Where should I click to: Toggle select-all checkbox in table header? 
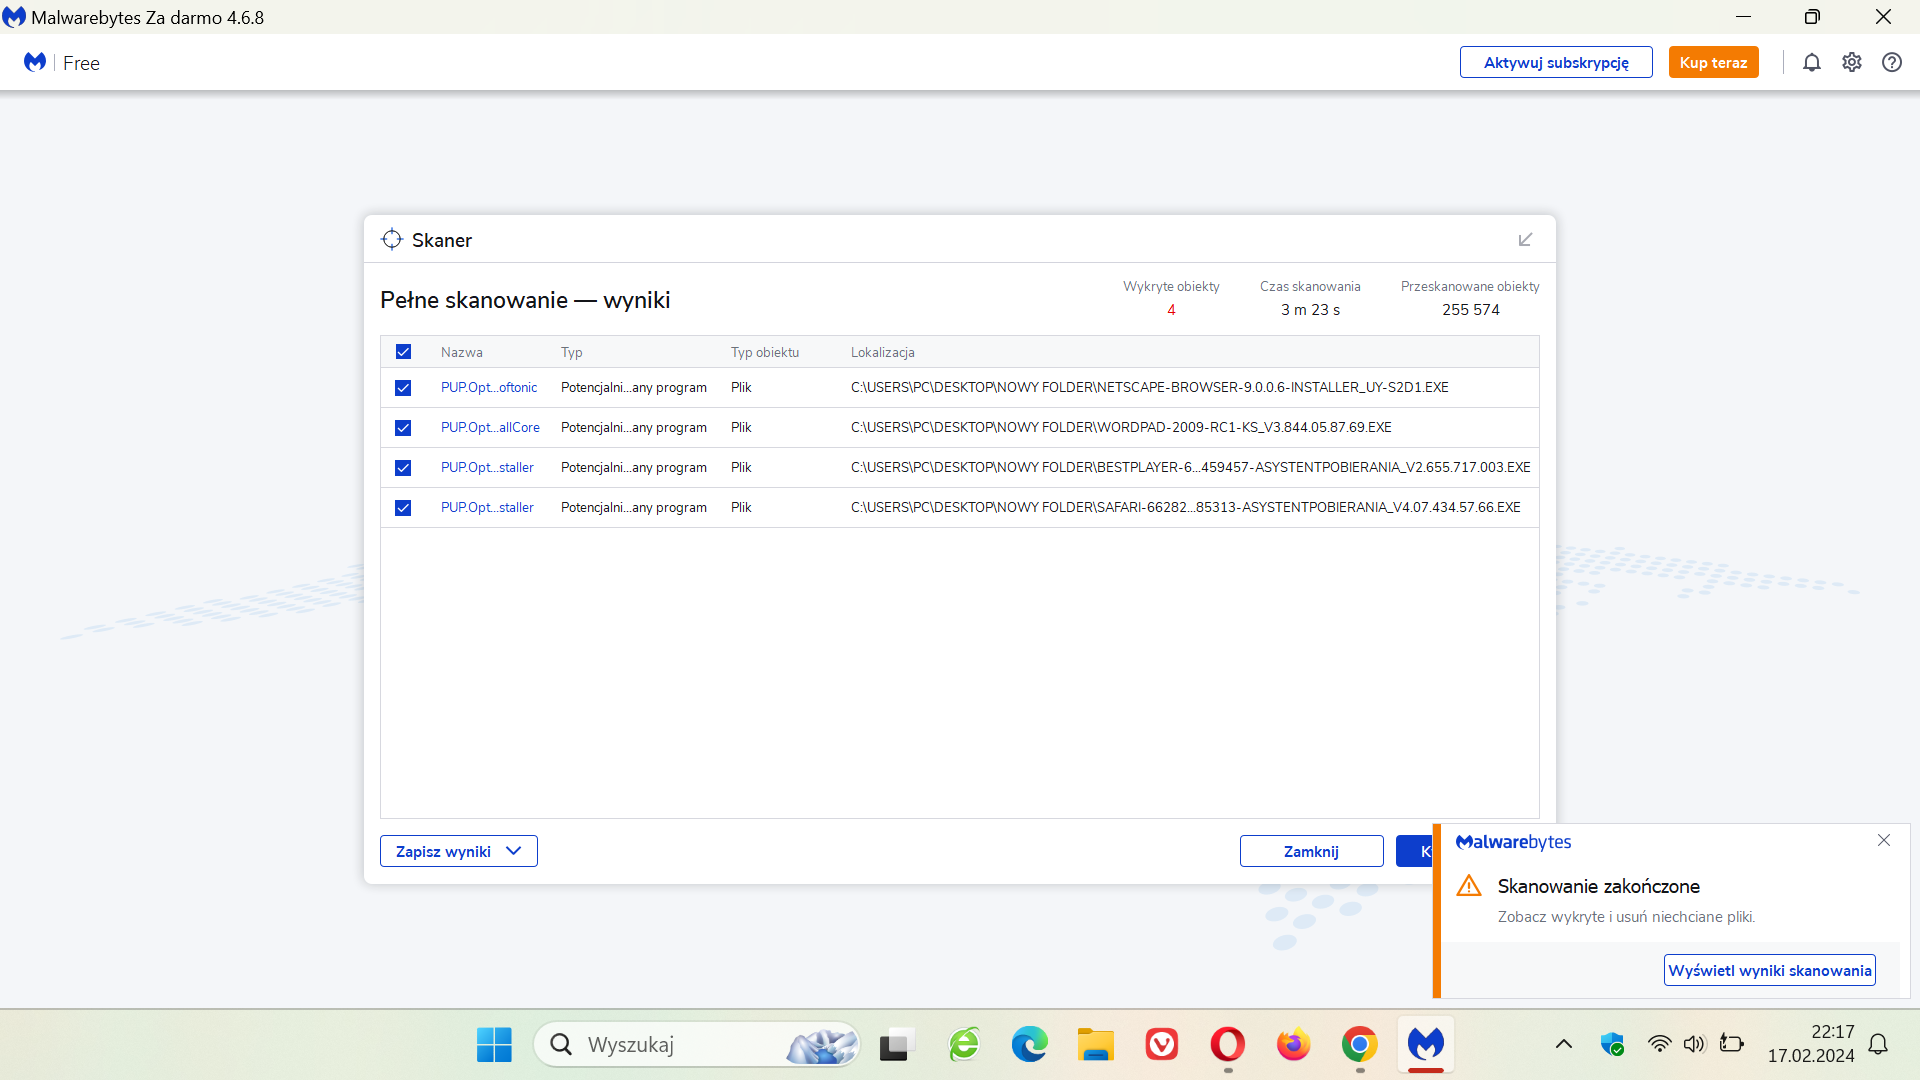pyautogui.click(x=403, y=352)
